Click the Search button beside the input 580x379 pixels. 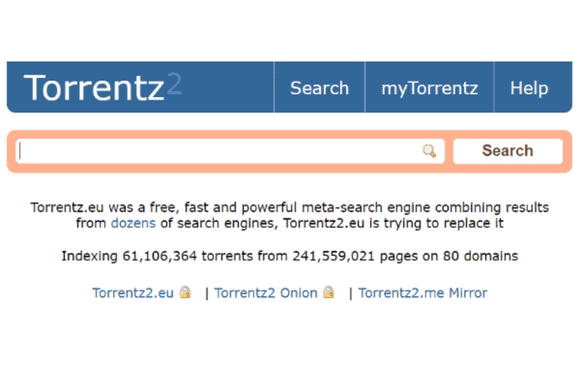pyautogui.click(x=508, y=151)
